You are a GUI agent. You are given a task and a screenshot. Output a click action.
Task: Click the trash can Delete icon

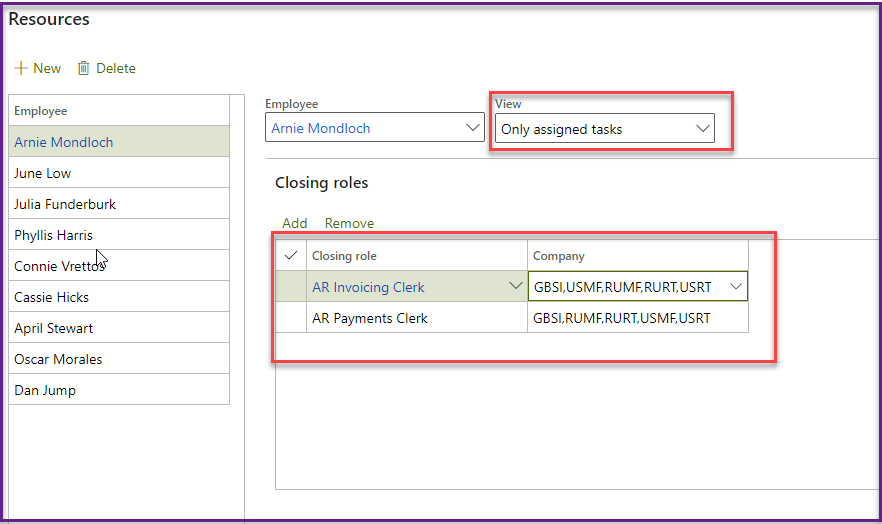pos(84,69)
